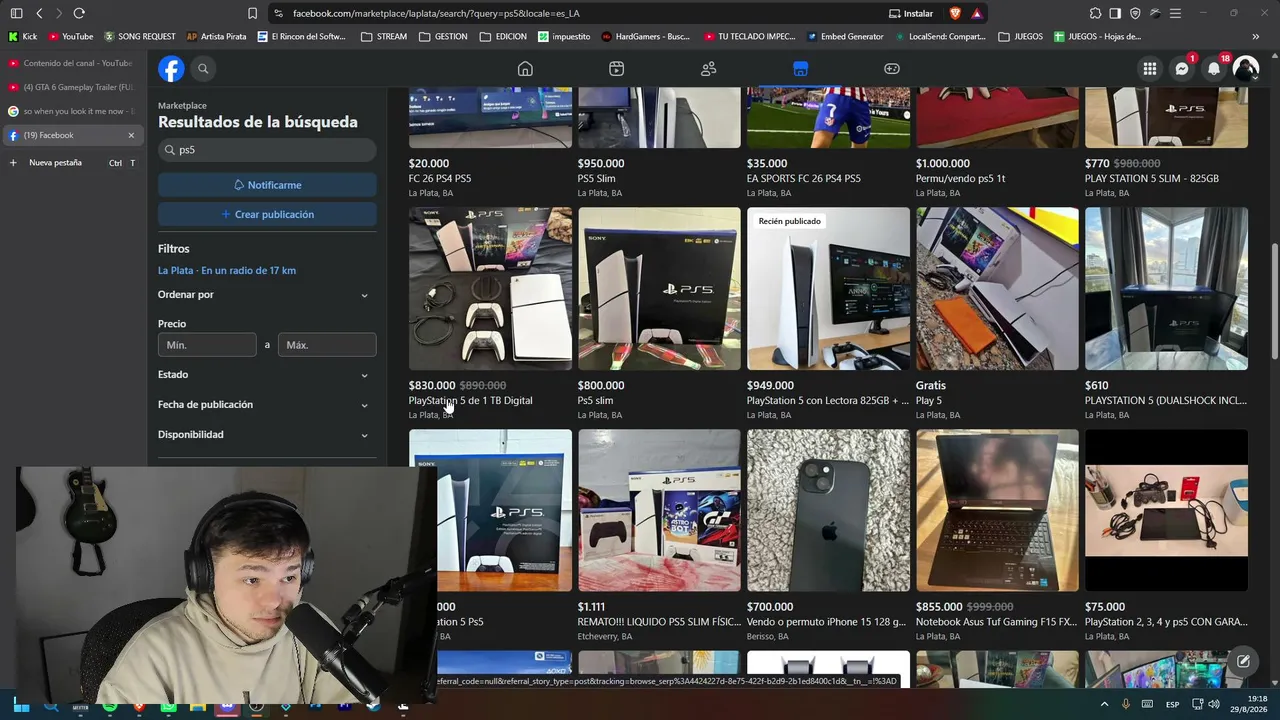Image resolution: width=1280 pixels, height=720 pixels.
Task: Open a new tab with Nueva pestaña
Action: pos(71,162)
